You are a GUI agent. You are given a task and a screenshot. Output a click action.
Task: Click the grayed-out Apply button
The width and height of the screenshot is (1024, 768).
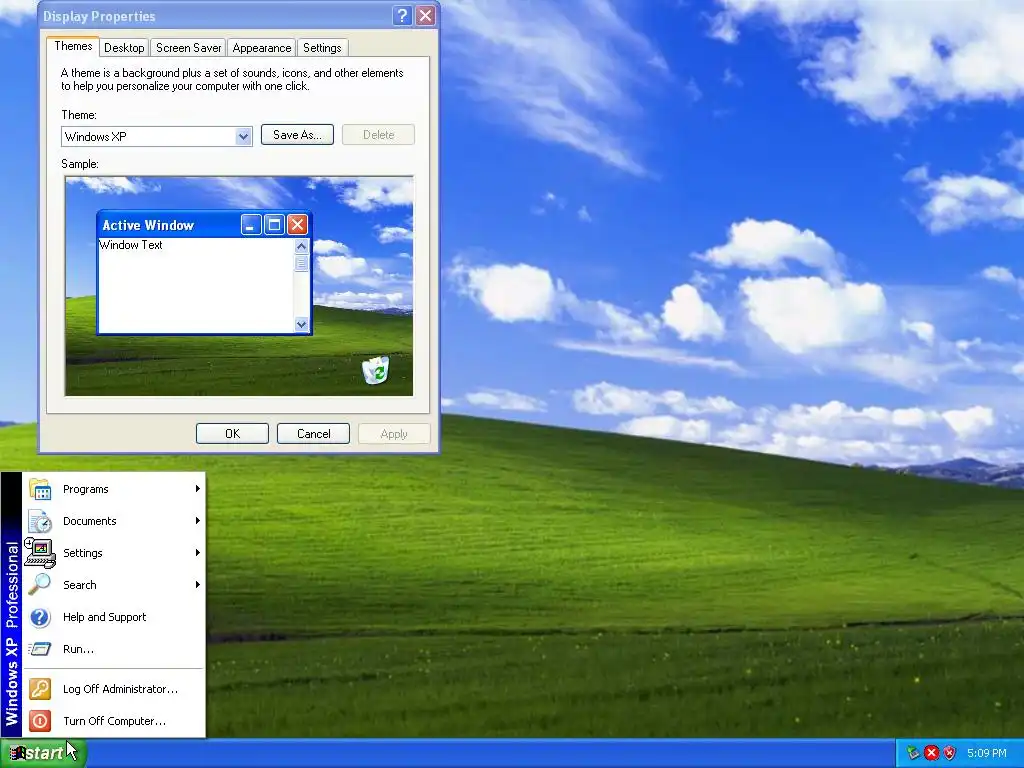[394, 434]
